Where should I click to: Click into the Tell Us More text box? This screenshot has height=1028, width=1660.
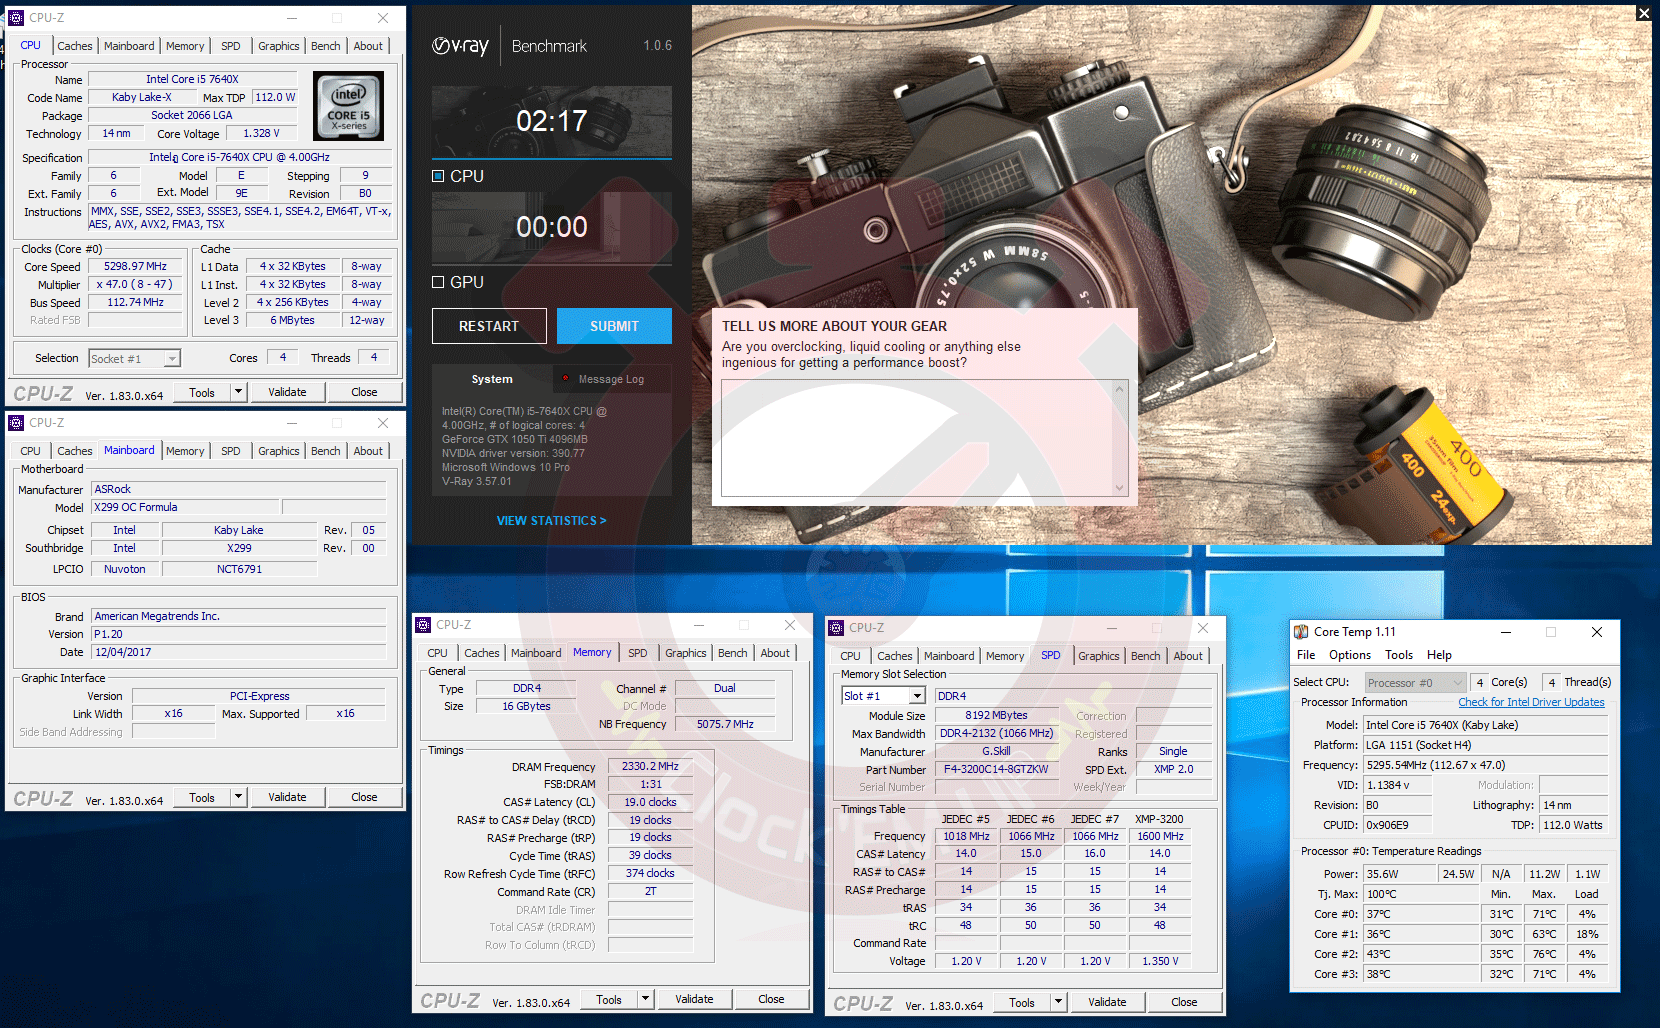(x=915, y=437)
